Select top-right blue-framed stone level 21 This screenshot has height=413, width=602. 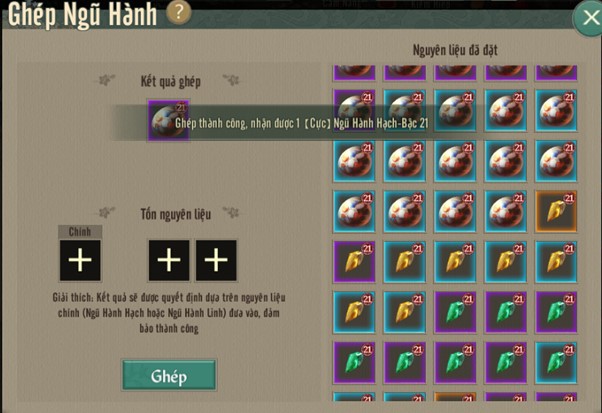coord(556,111)
